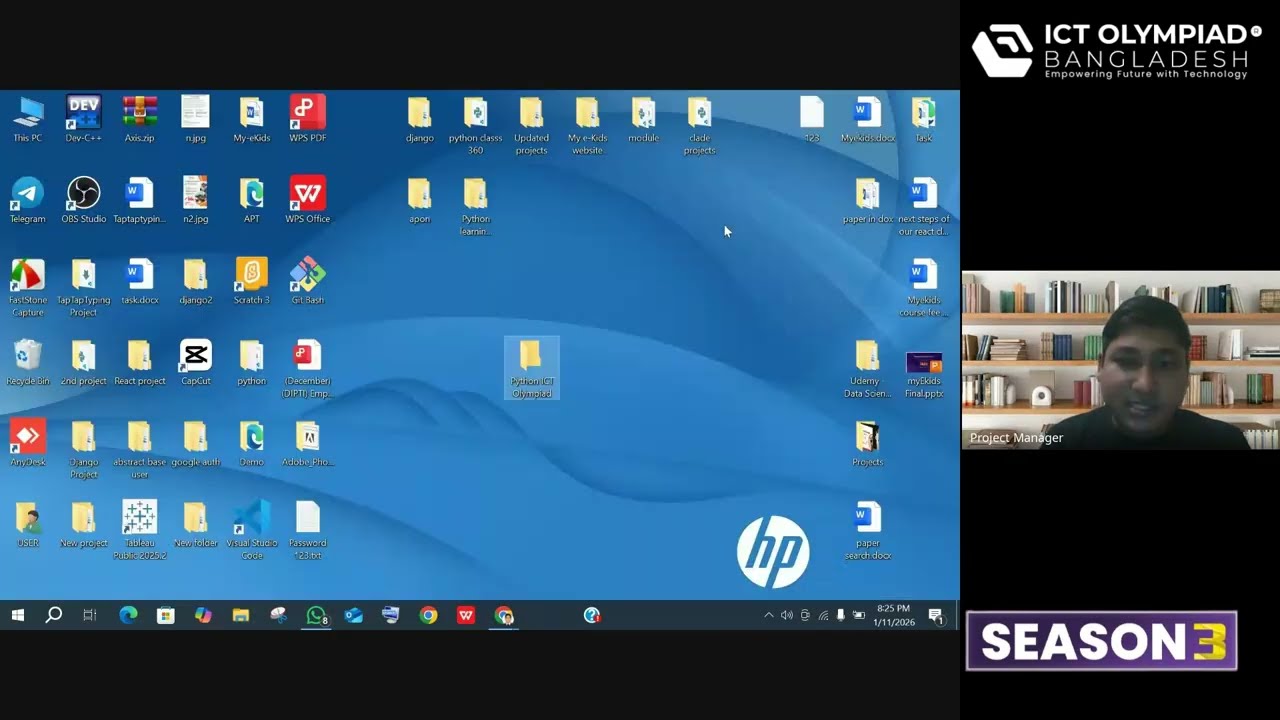Open the Demo Edge shortcut

[252, 443]
